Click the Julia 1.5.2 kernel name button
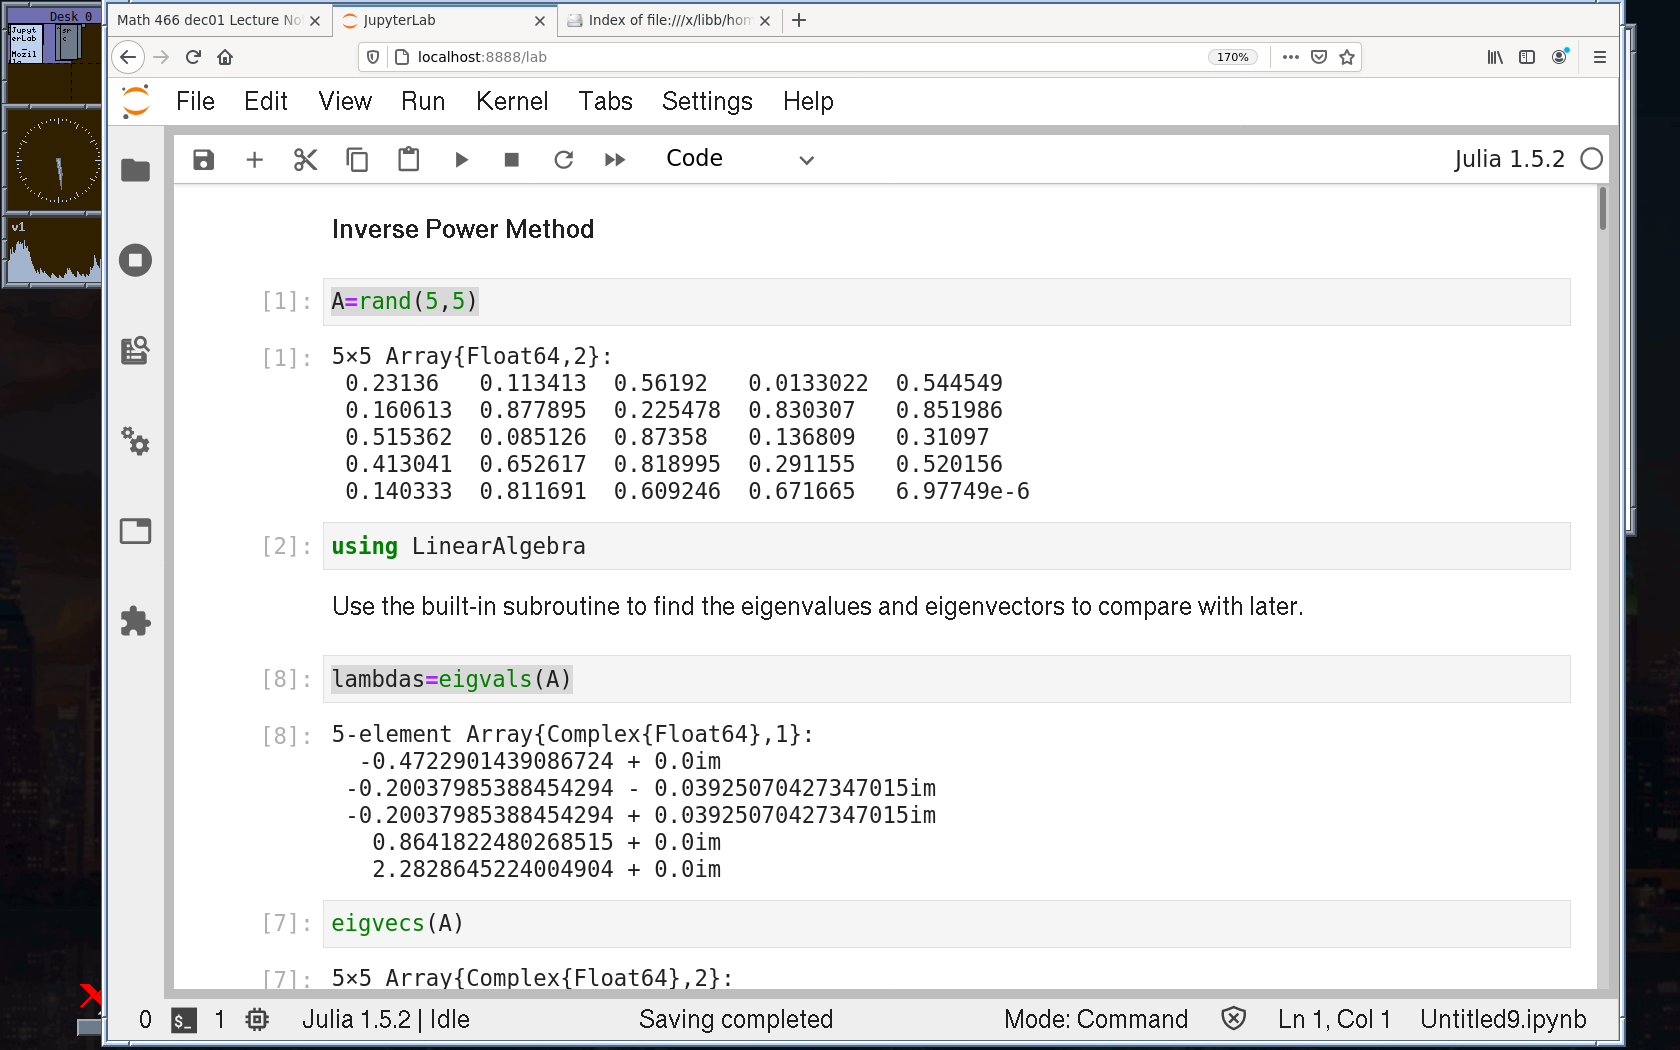This screenshot has height=1050, width=1680. coord(1508,159)
